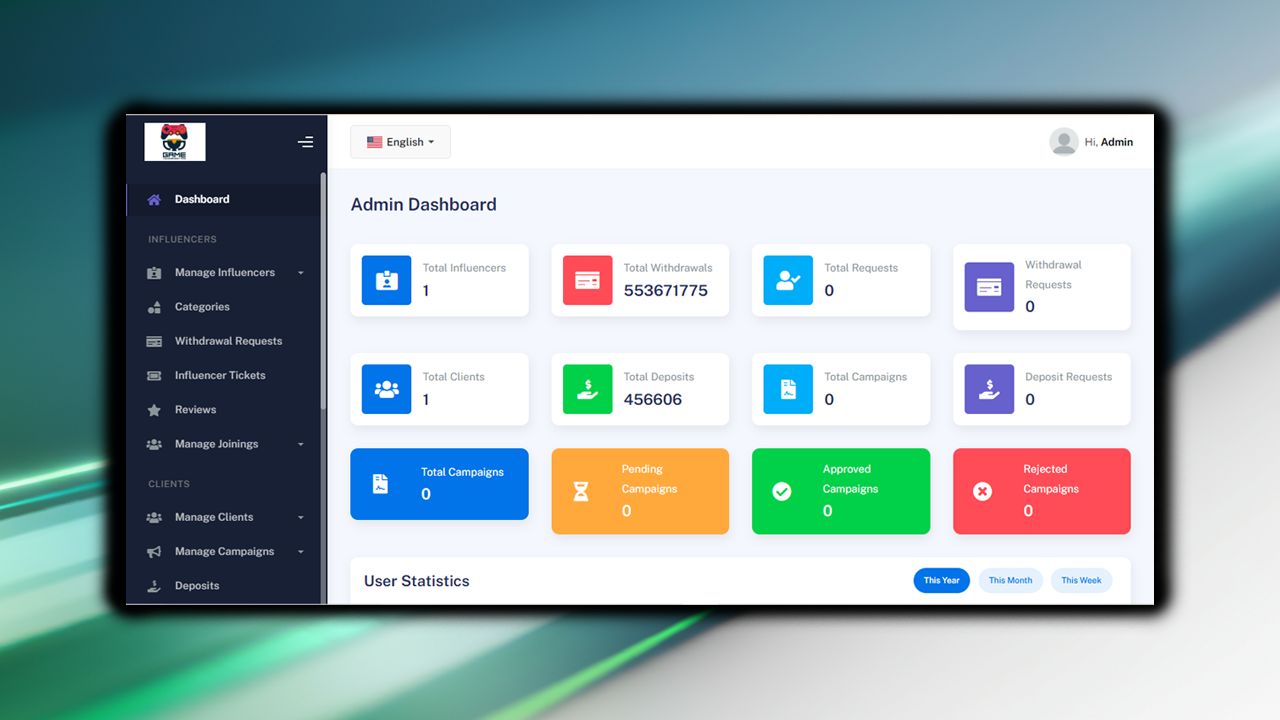Click the Total Deposits value 456606
The image size is (1280, 720).
click(653, 400)
